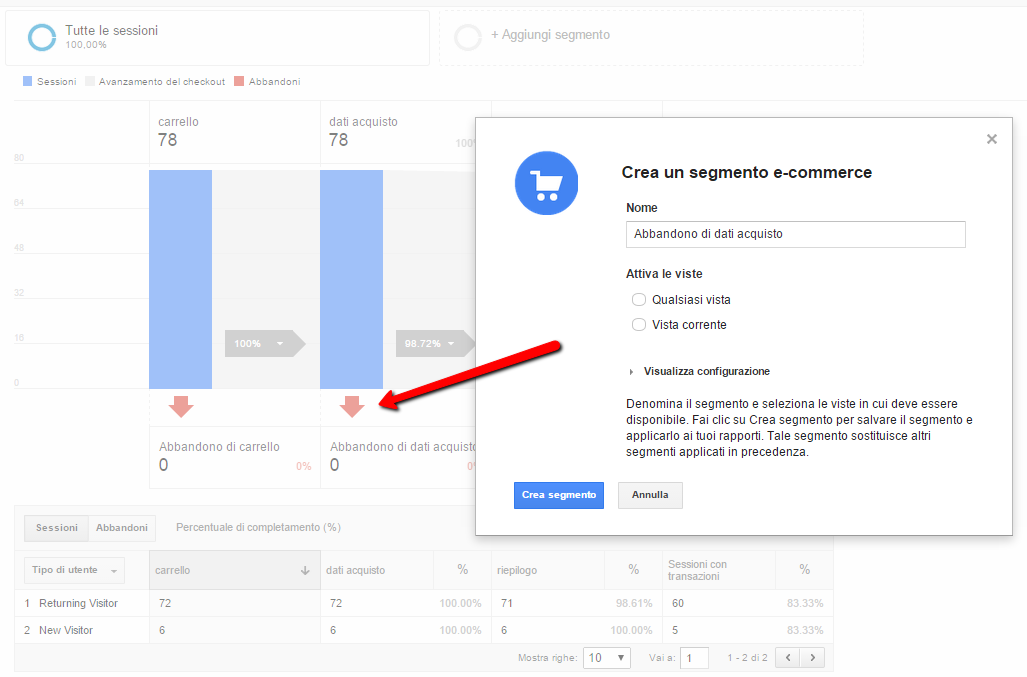Viewport: 1027px width, 677px height.
Task: Go to the previous table page
Action: coord(789,657)
